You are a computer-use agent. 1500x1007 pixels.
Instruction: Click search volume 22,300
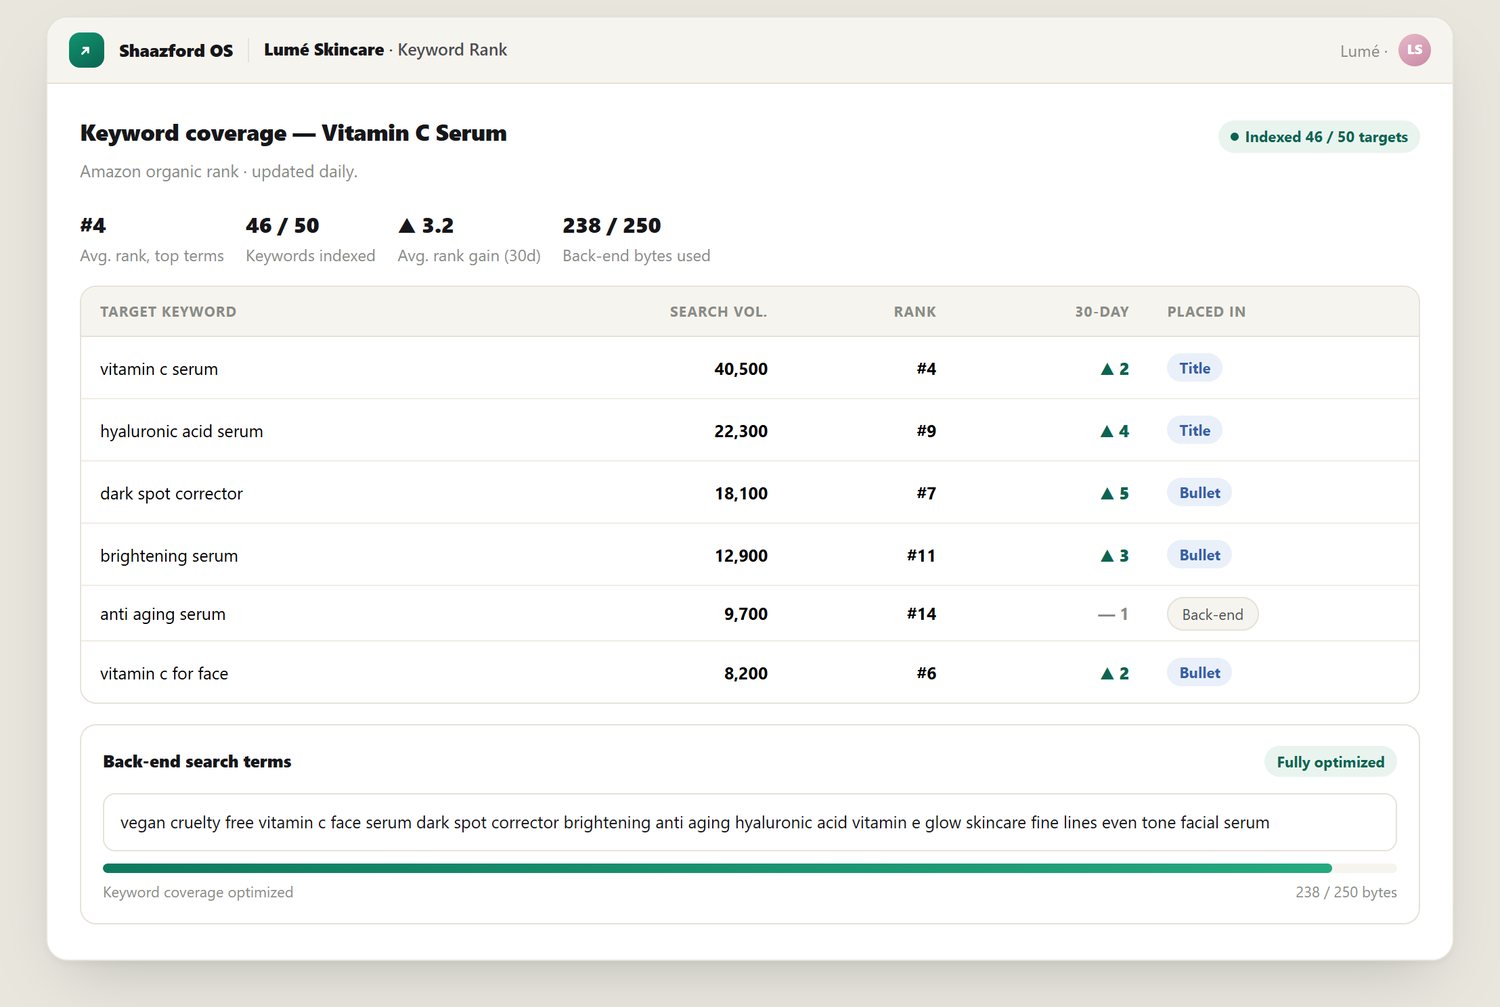741,431
